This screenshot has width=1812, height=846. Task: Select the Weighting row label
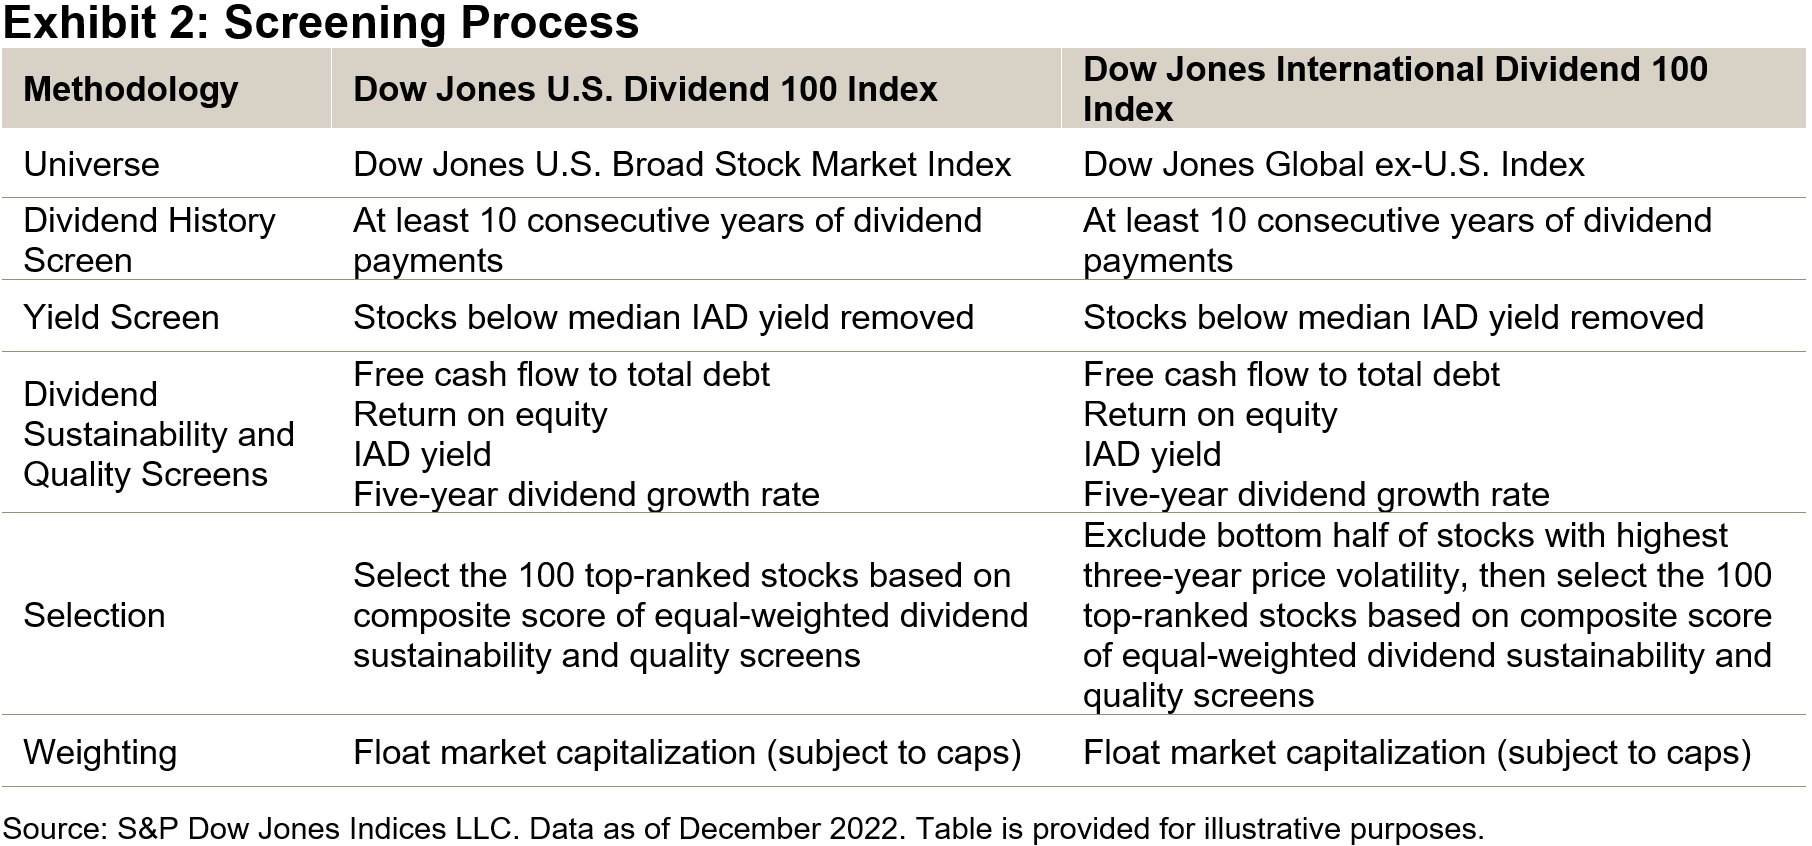click(x=100, y=752)
